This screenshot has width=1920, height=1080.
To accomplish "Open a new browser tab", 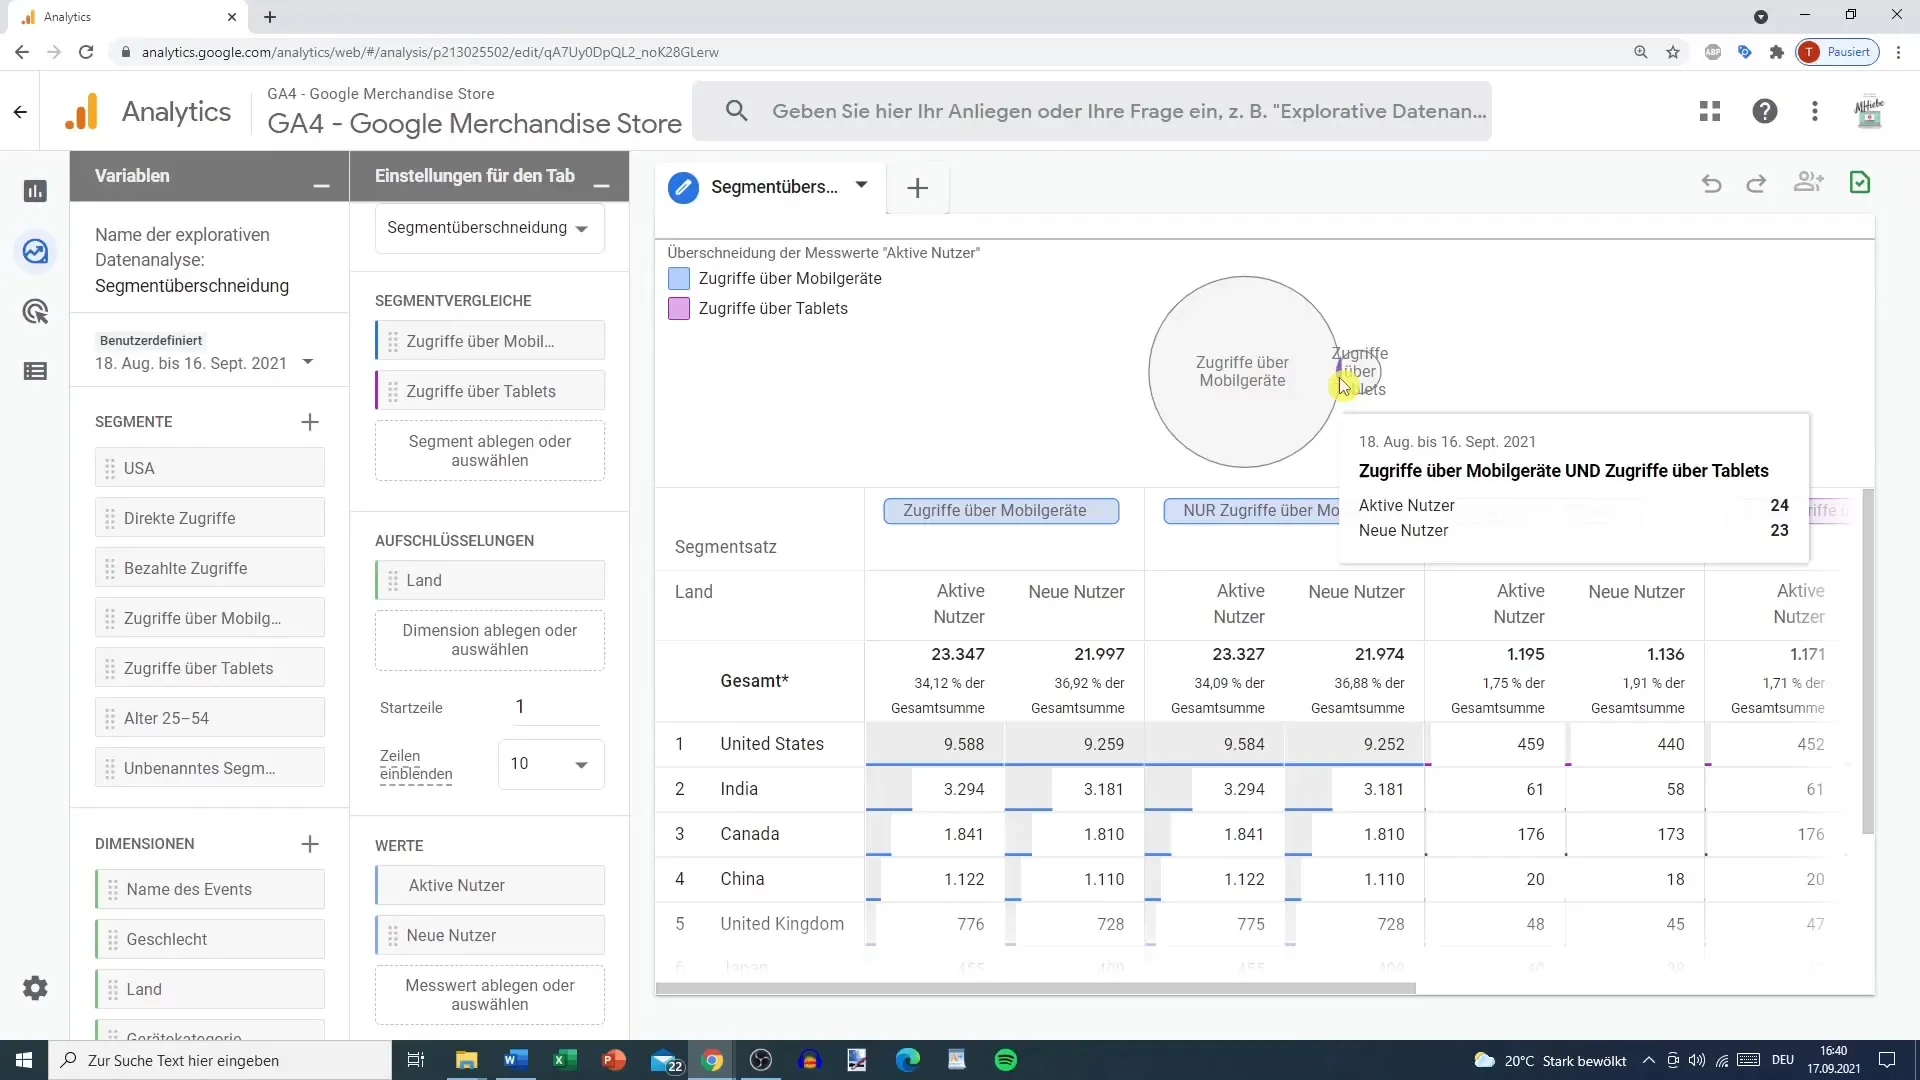I will pos(270,17).
